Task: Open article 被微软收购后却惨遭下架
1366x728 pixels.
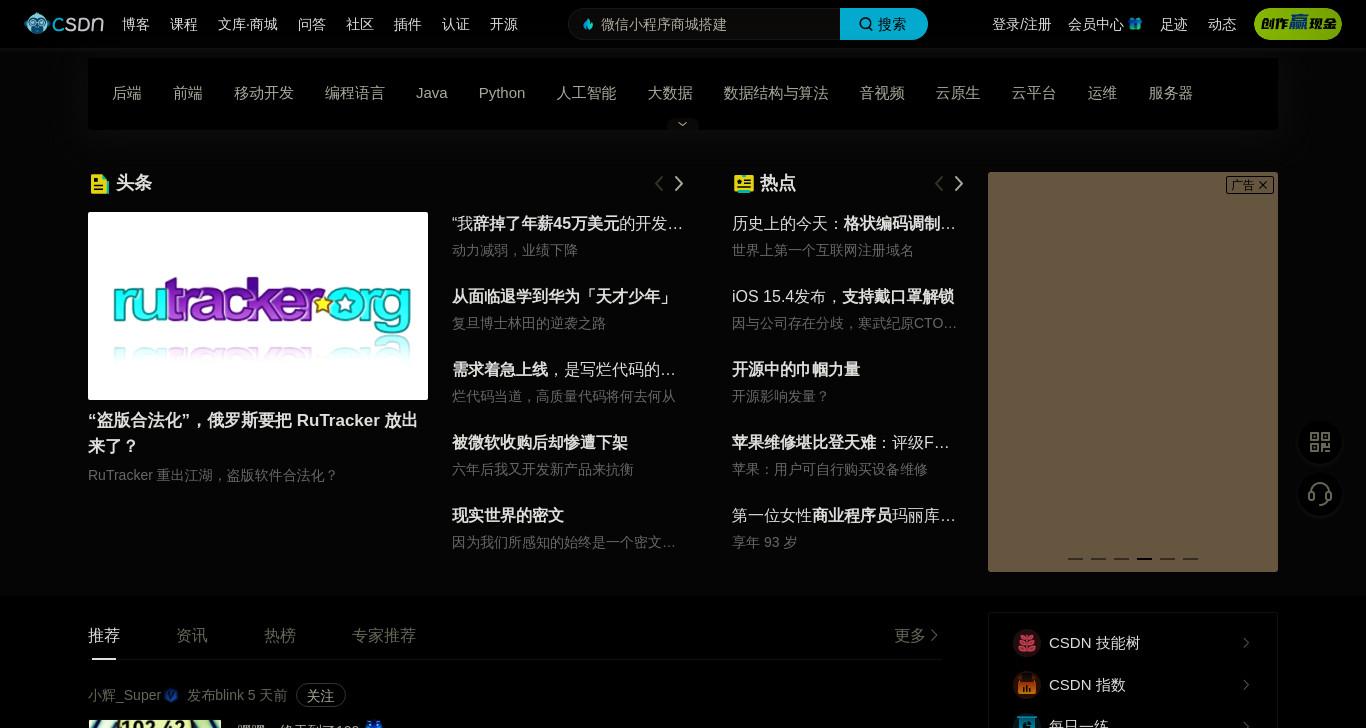Action: pos(540,443)
